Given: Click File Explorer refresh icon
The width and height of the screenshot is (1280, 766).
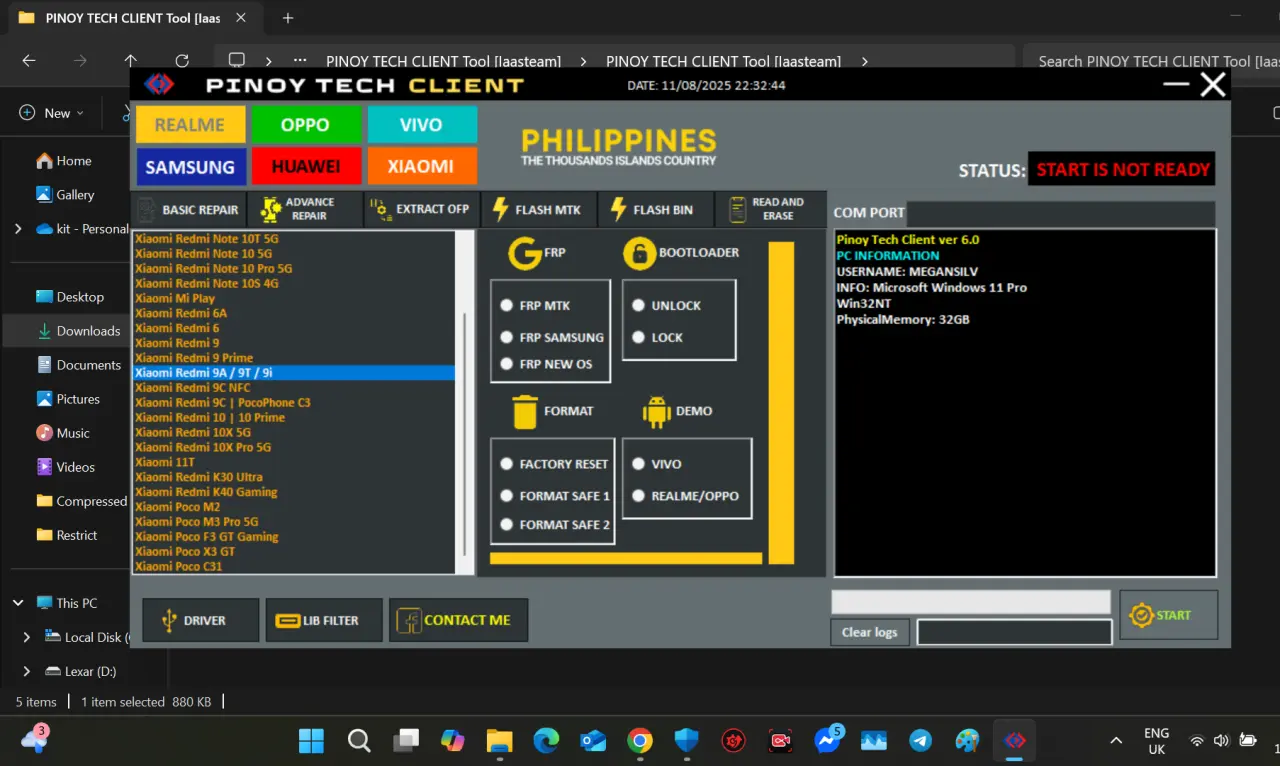Looking at the screenshot, I should (x=182, y=61).
